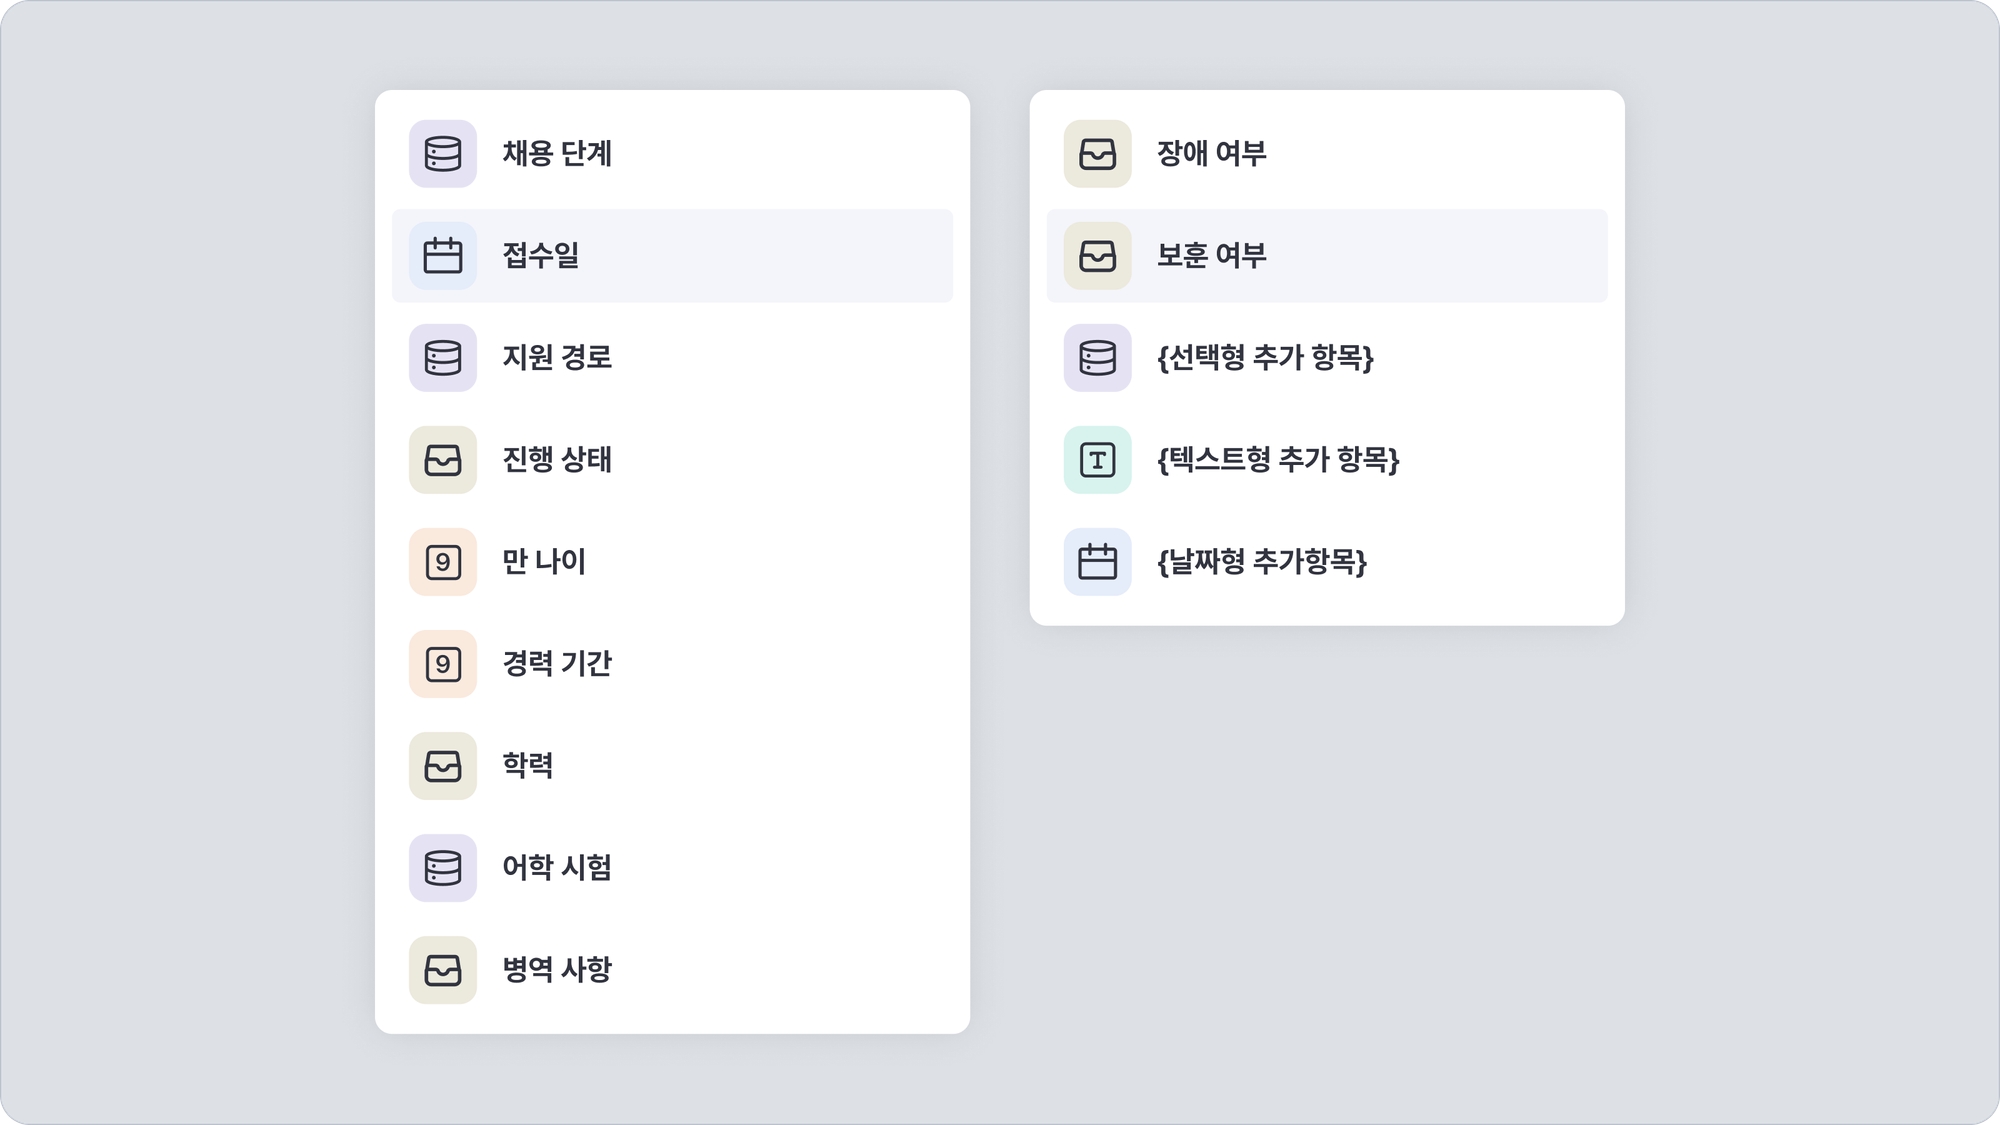
Task: Pick the 경력 기간 menu item
Action: point(557,664)
